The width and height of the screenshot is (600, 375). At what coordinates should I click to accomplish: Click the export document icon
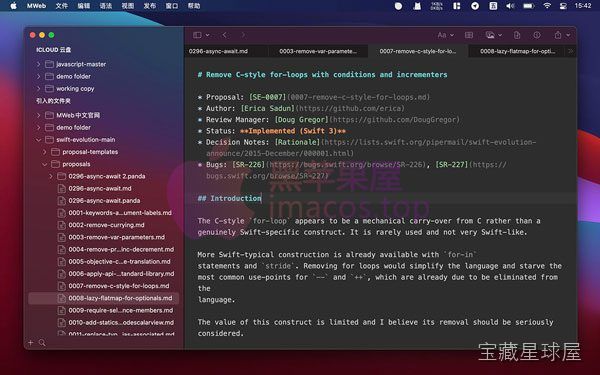(x=517, y=35)
